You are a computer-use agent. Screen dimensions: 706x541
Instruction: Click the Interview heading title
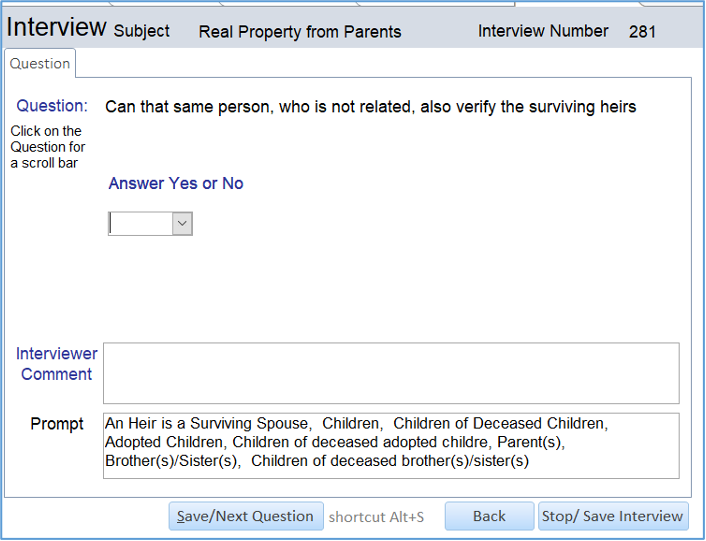(57, 27)
